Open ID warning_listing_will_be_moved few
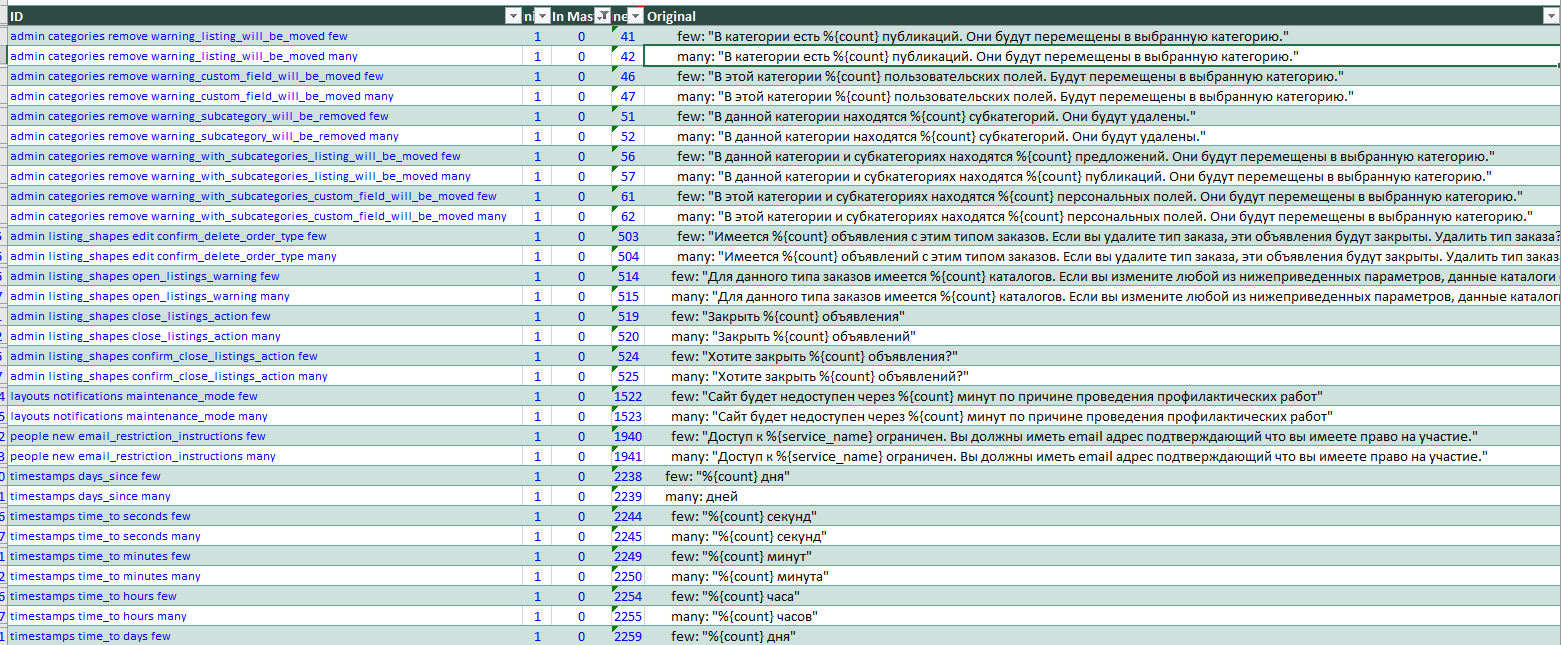This screenshot has width=1561, height=645. [x=179, y=36]
